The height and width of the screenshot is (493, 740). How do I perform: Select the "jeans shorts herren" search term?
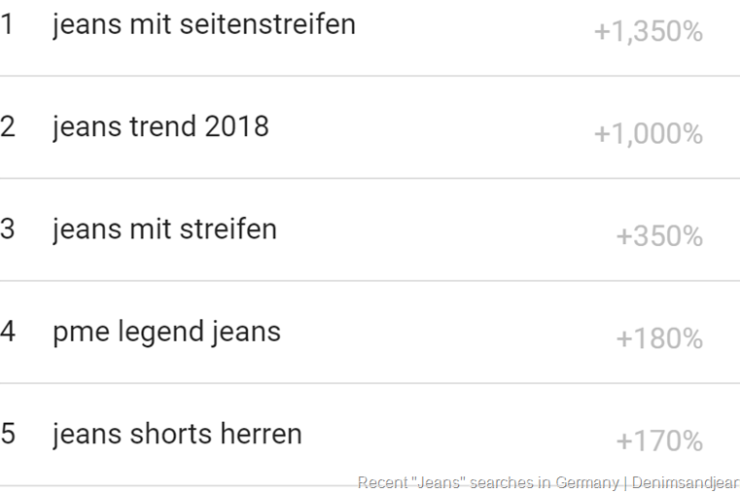tap(177, 434)
